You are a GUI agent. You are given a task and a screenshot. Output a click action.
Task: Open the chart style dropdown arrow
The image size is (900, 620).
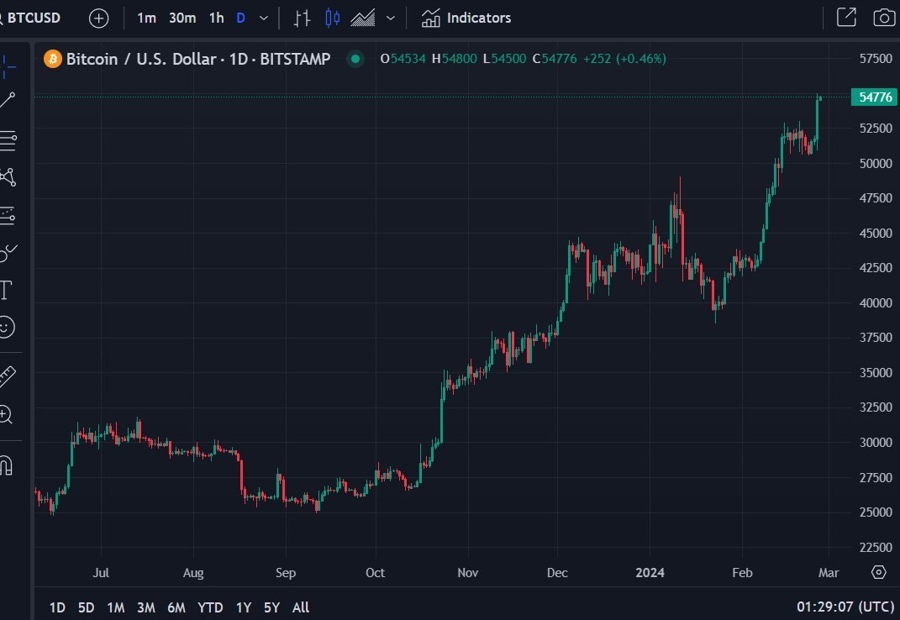pyautogui.click(x=391, y=18)
